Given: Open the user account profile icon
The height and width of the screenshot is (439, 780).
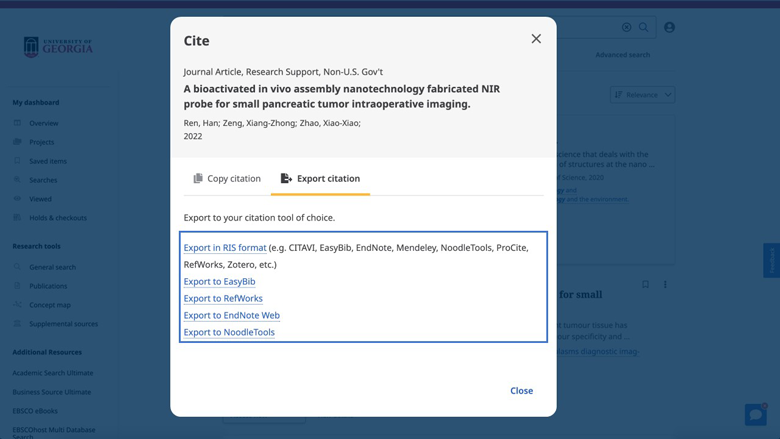Looking at the screenshot, I should click(669, 27).
